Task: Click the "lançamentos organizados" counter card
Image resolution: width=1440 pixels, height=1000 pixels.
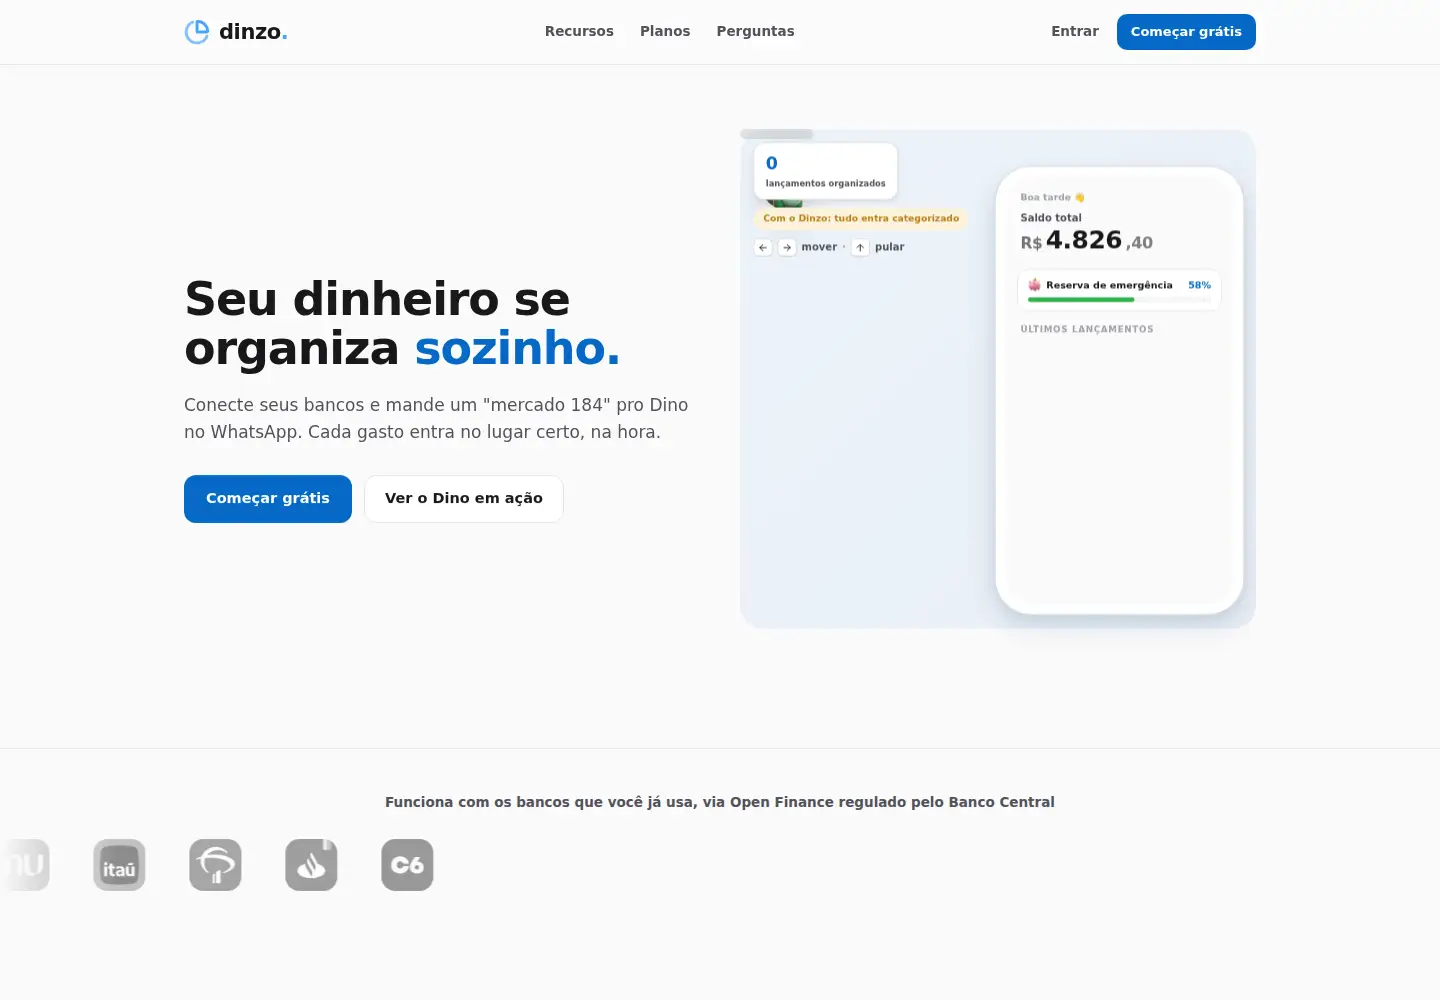Action: (x=825, y=171)
